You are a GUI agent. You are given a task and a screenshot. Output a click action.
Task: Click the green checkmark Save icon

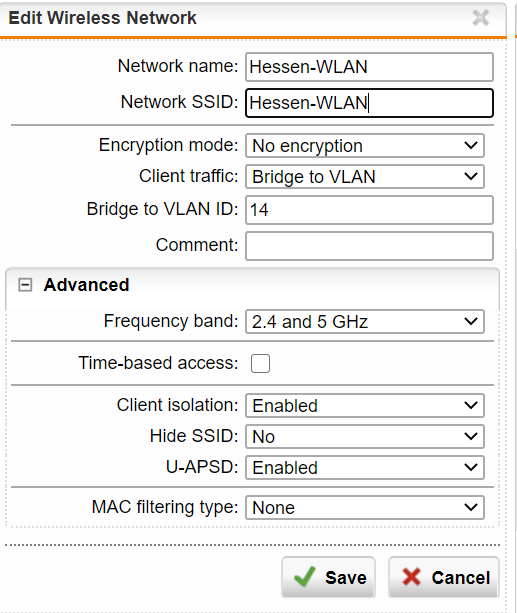[304, 577]
